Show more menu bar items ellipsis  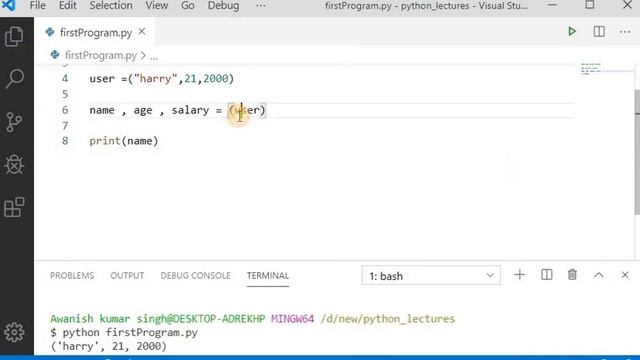click(x=260, y=6)
